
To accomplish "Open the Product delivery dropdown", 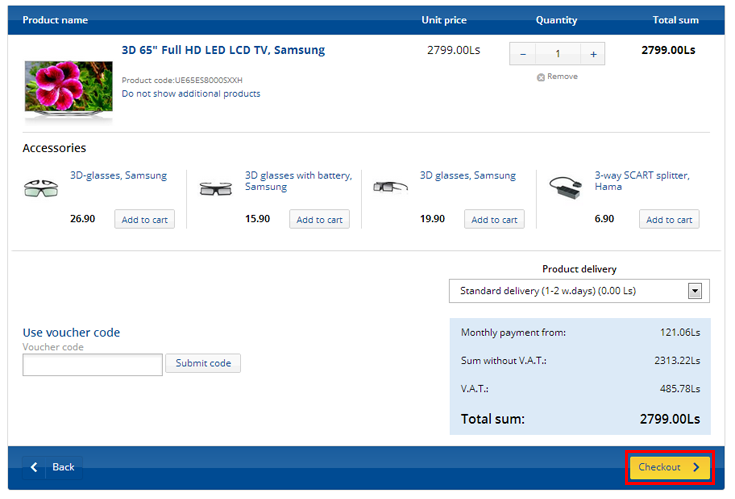I will click(x=579, y=291).
